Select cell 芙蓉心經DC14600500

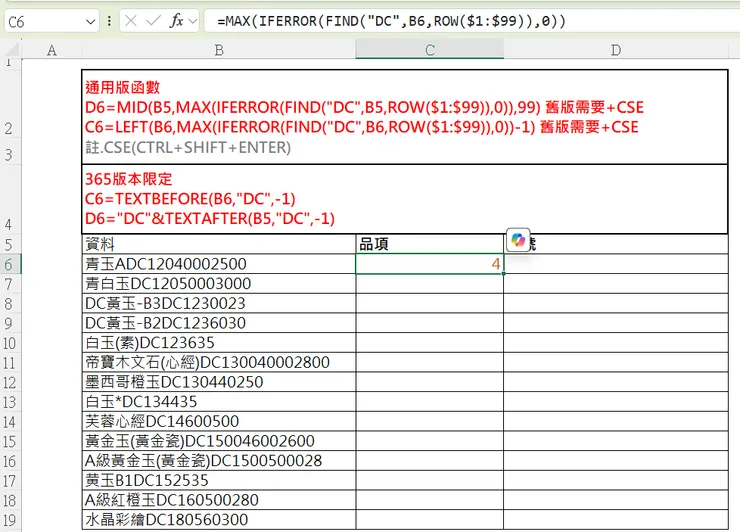(x=219, y=421)
